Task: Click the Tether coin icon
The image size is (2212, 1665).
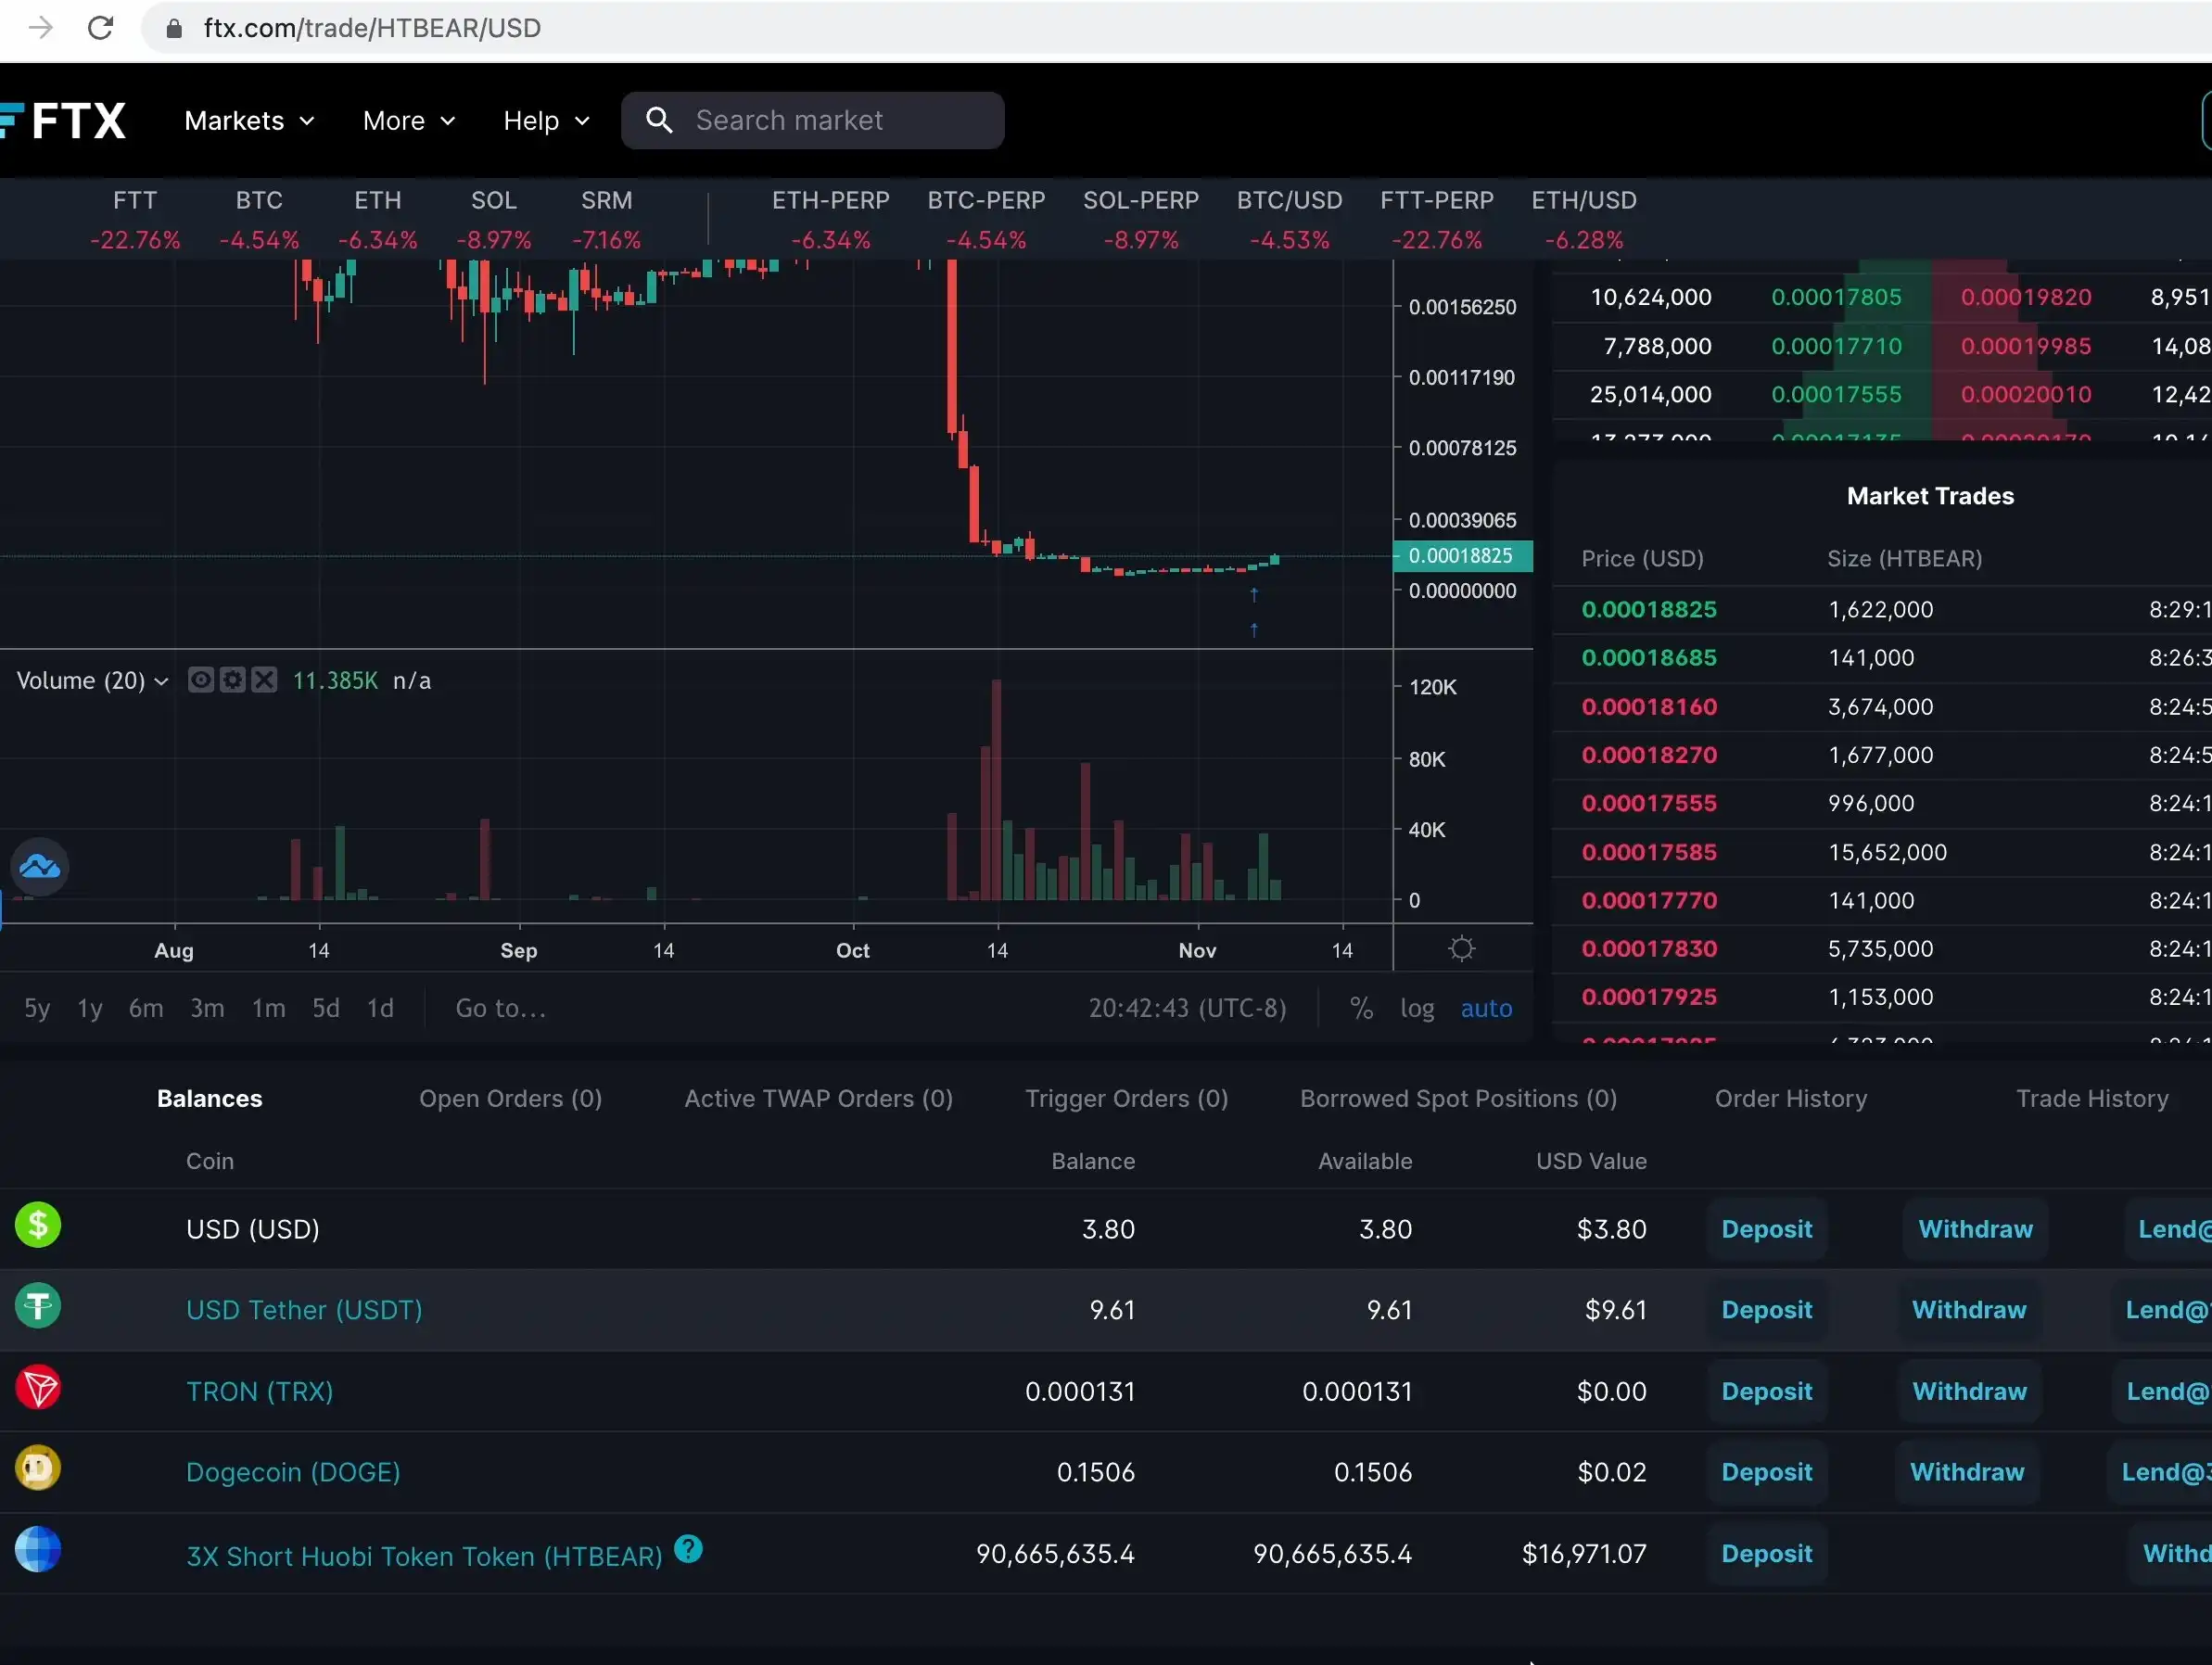Action: point(38,1306)
